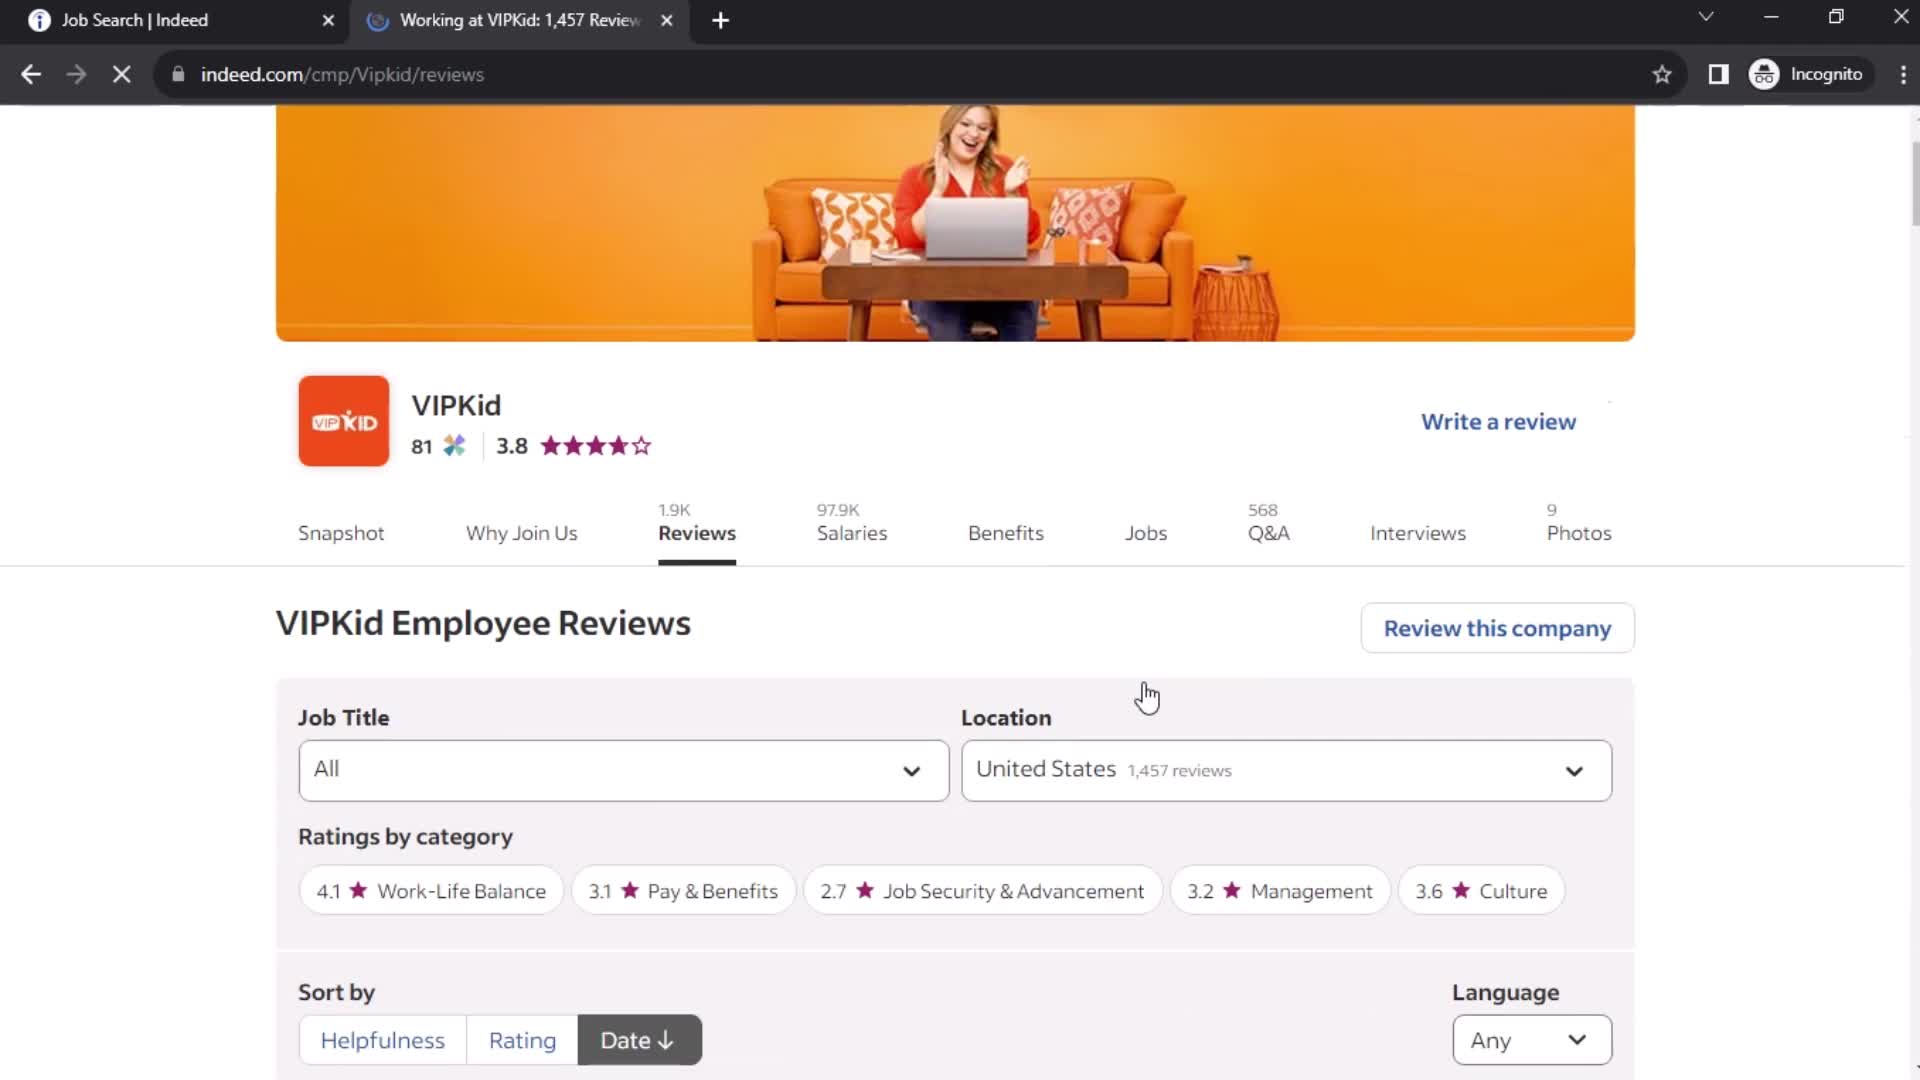Expand the Language dropdown
1920x1080 pixels.
(x=1530, y=1040)
